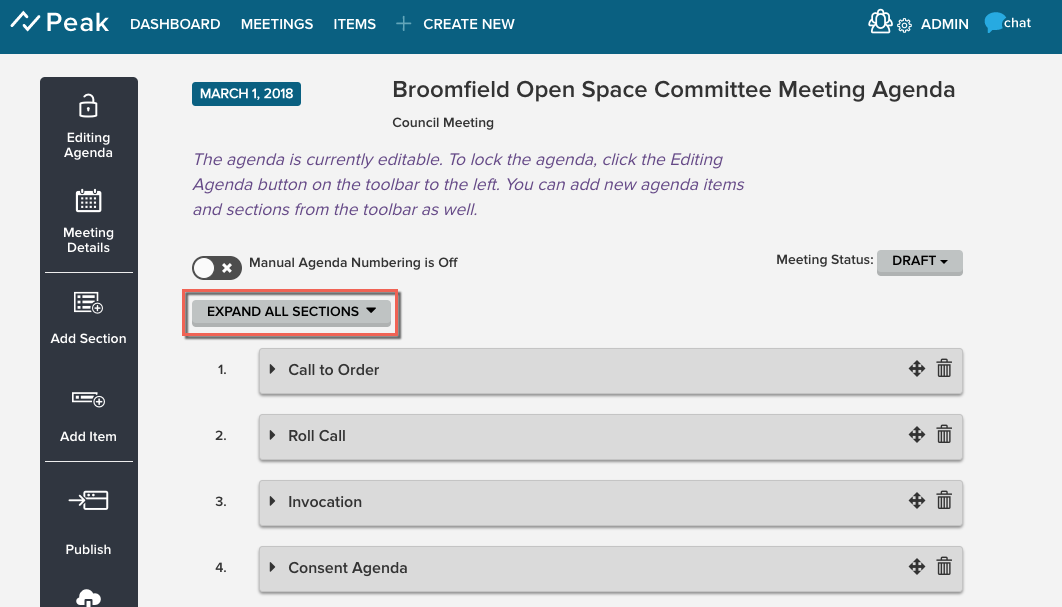Click the Add Section icon

coord(88,303)
